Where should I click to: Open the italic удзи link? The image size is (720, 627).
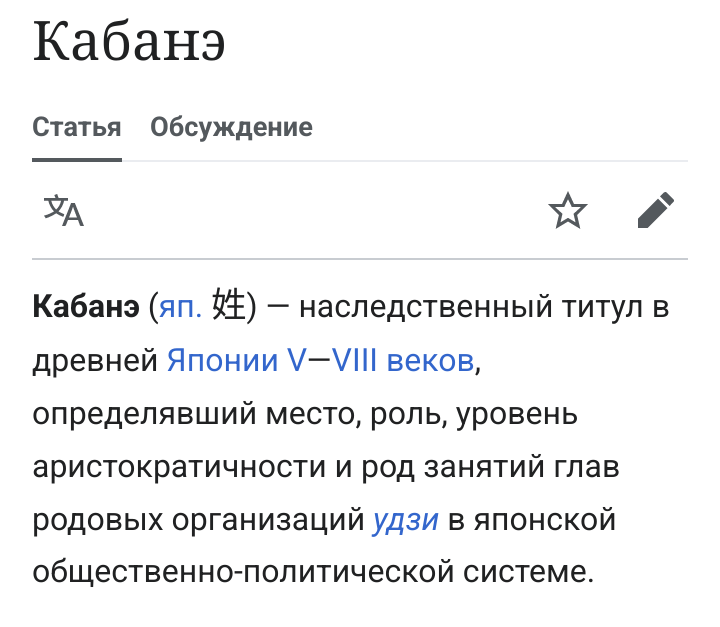[405, 521]
